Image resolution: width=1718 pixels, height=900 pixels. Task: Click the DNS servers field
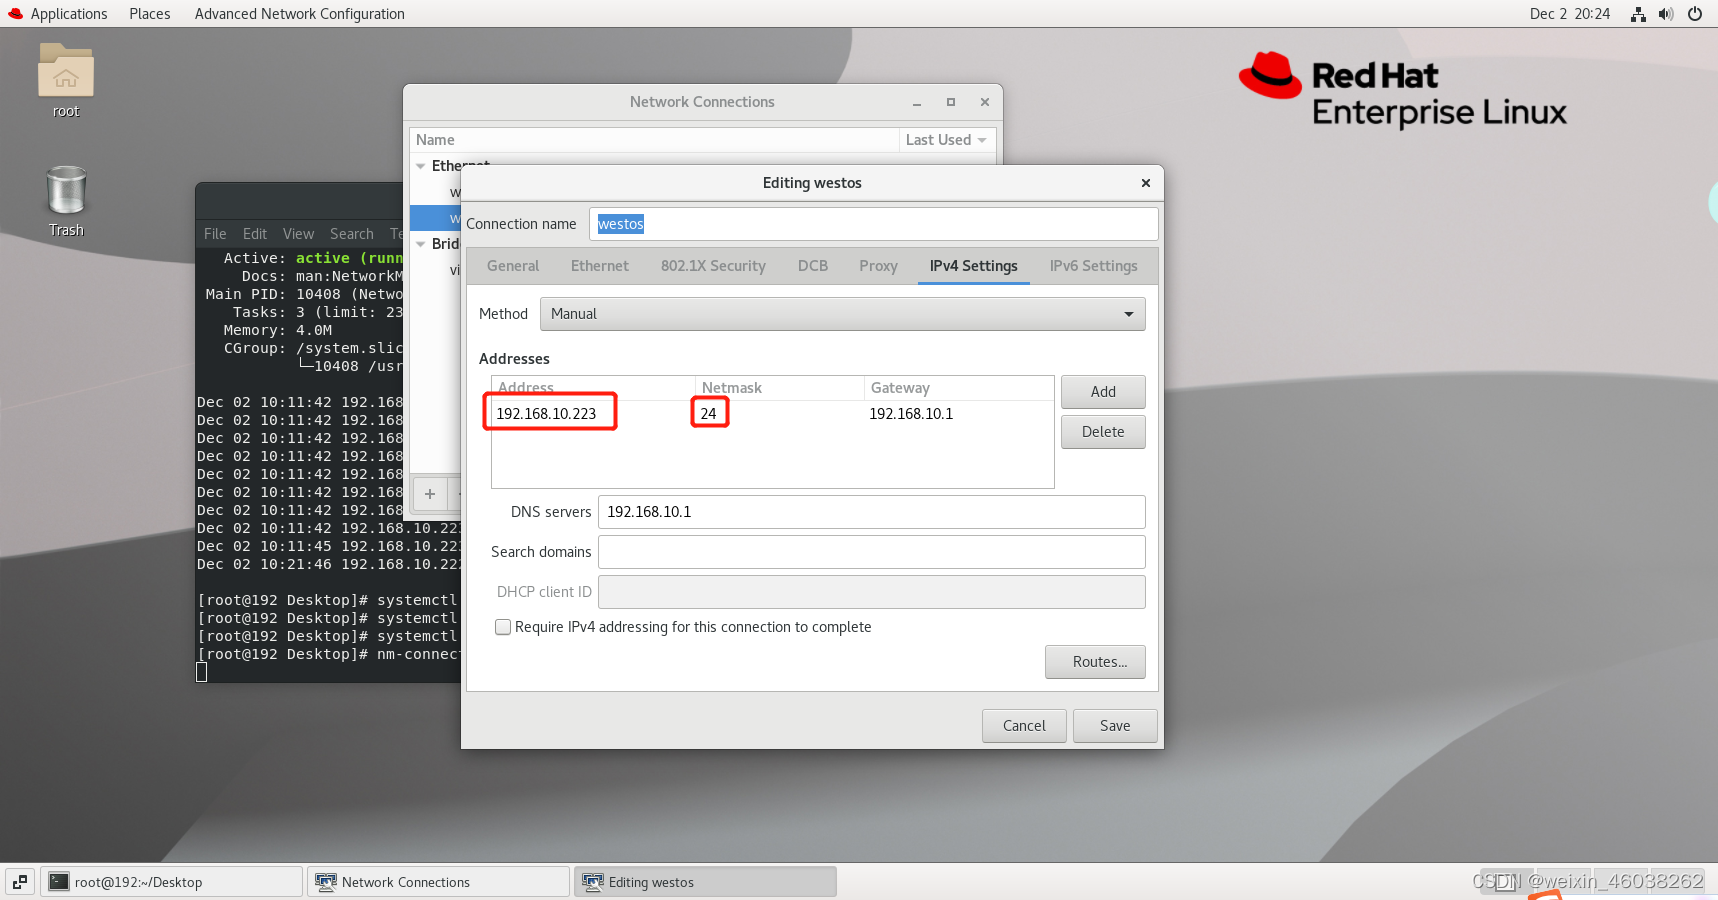872,512
